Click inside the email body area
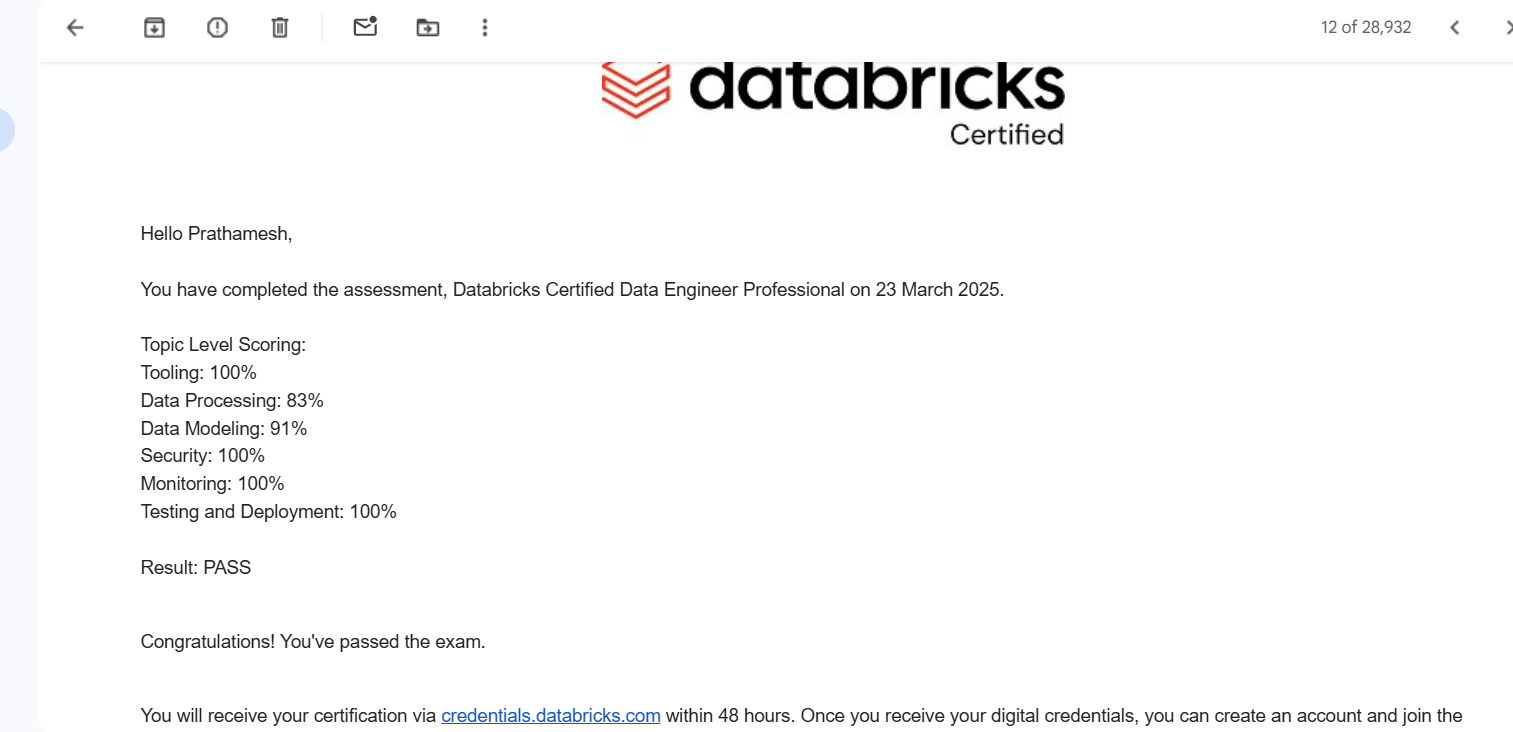 (x=700, y=450)
